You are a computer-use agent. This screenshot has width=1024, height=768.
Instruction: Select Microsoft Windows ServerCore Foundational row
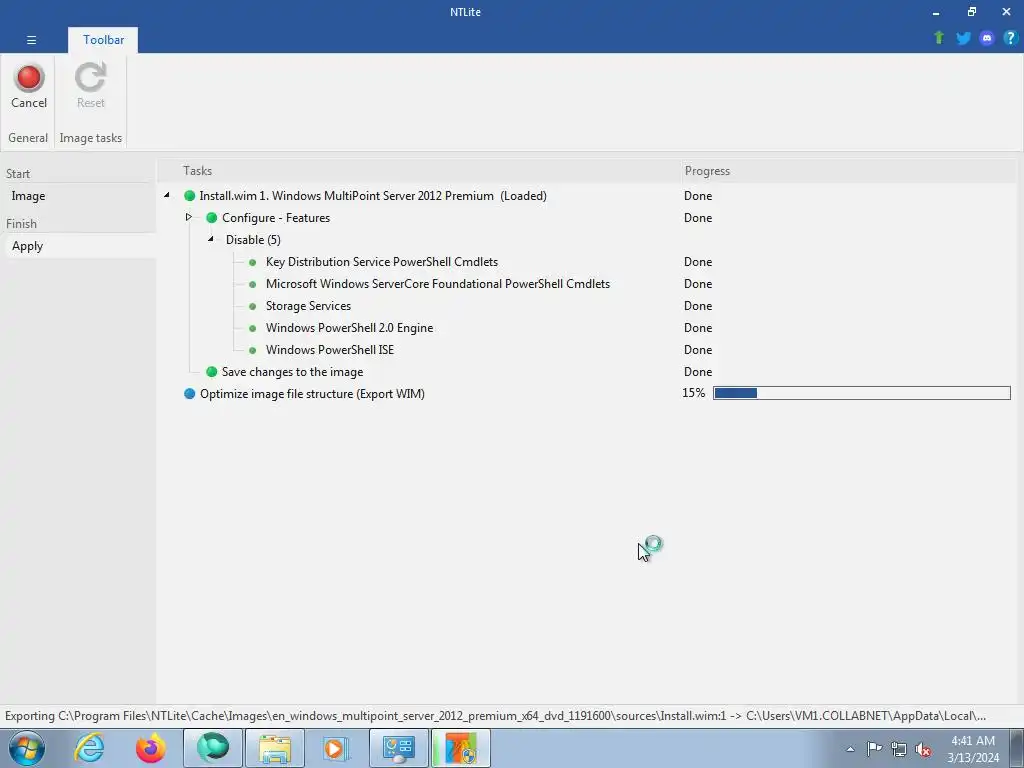point(588,284)
